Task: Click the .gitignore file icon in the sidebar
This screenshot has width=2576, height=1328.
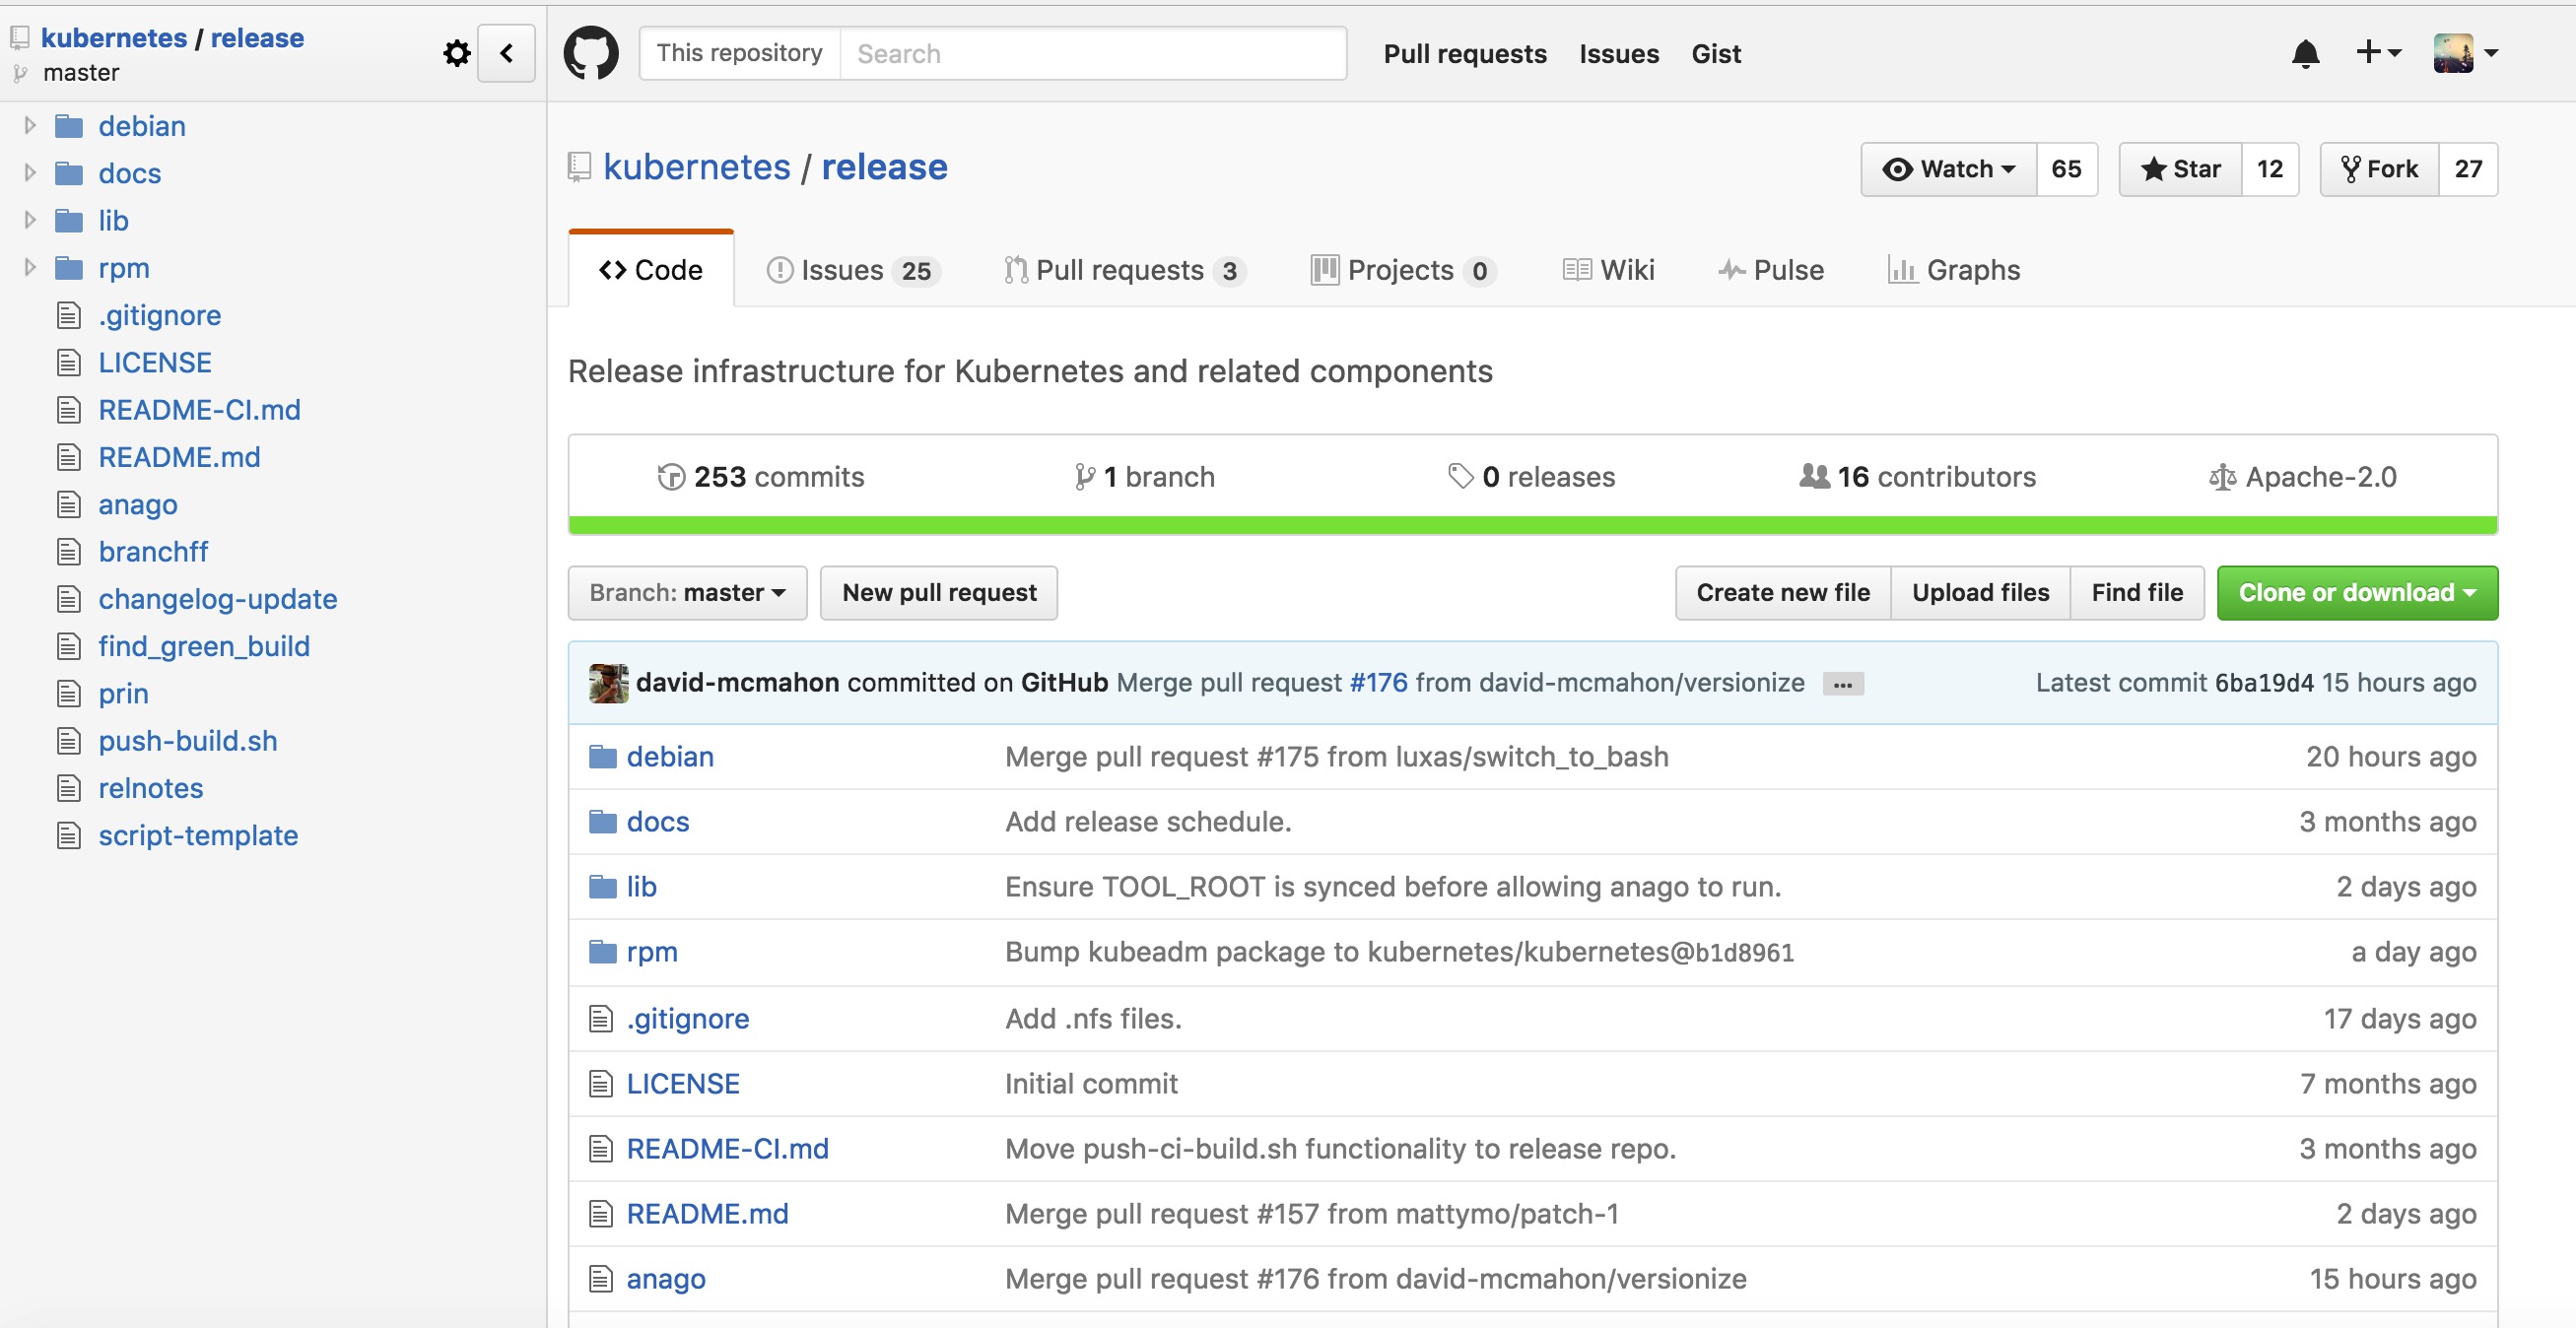Action: (x=68, y=315)
